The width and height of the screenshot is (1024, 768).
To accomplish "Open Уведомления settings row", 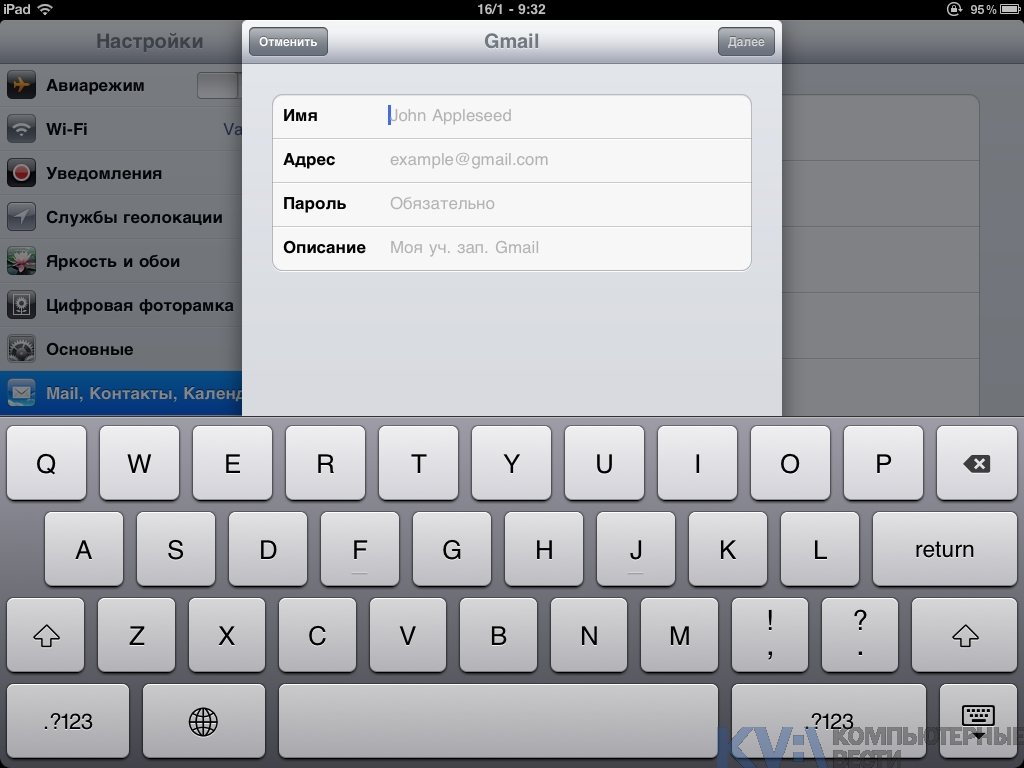I will [x=121, y=173].
